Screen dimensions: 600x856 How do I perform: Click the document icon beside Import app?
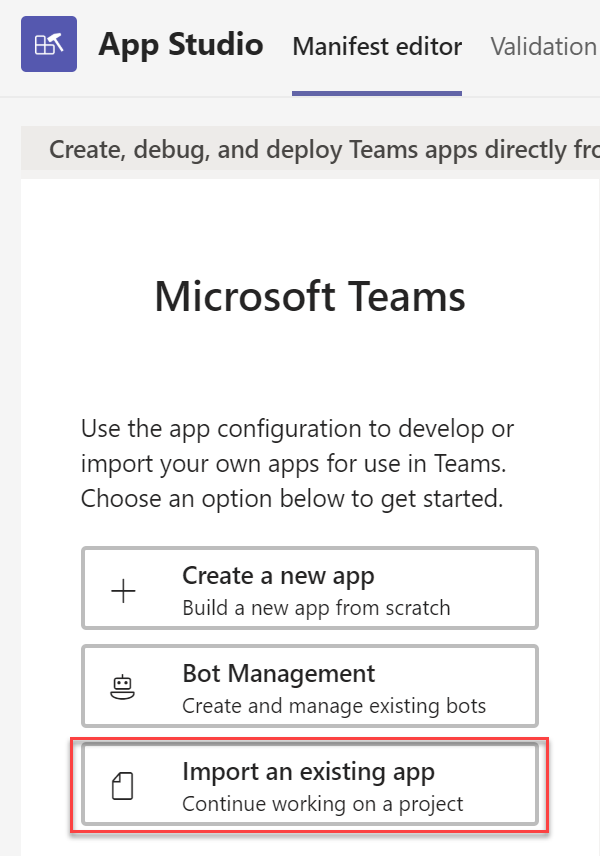pos(123,786)
